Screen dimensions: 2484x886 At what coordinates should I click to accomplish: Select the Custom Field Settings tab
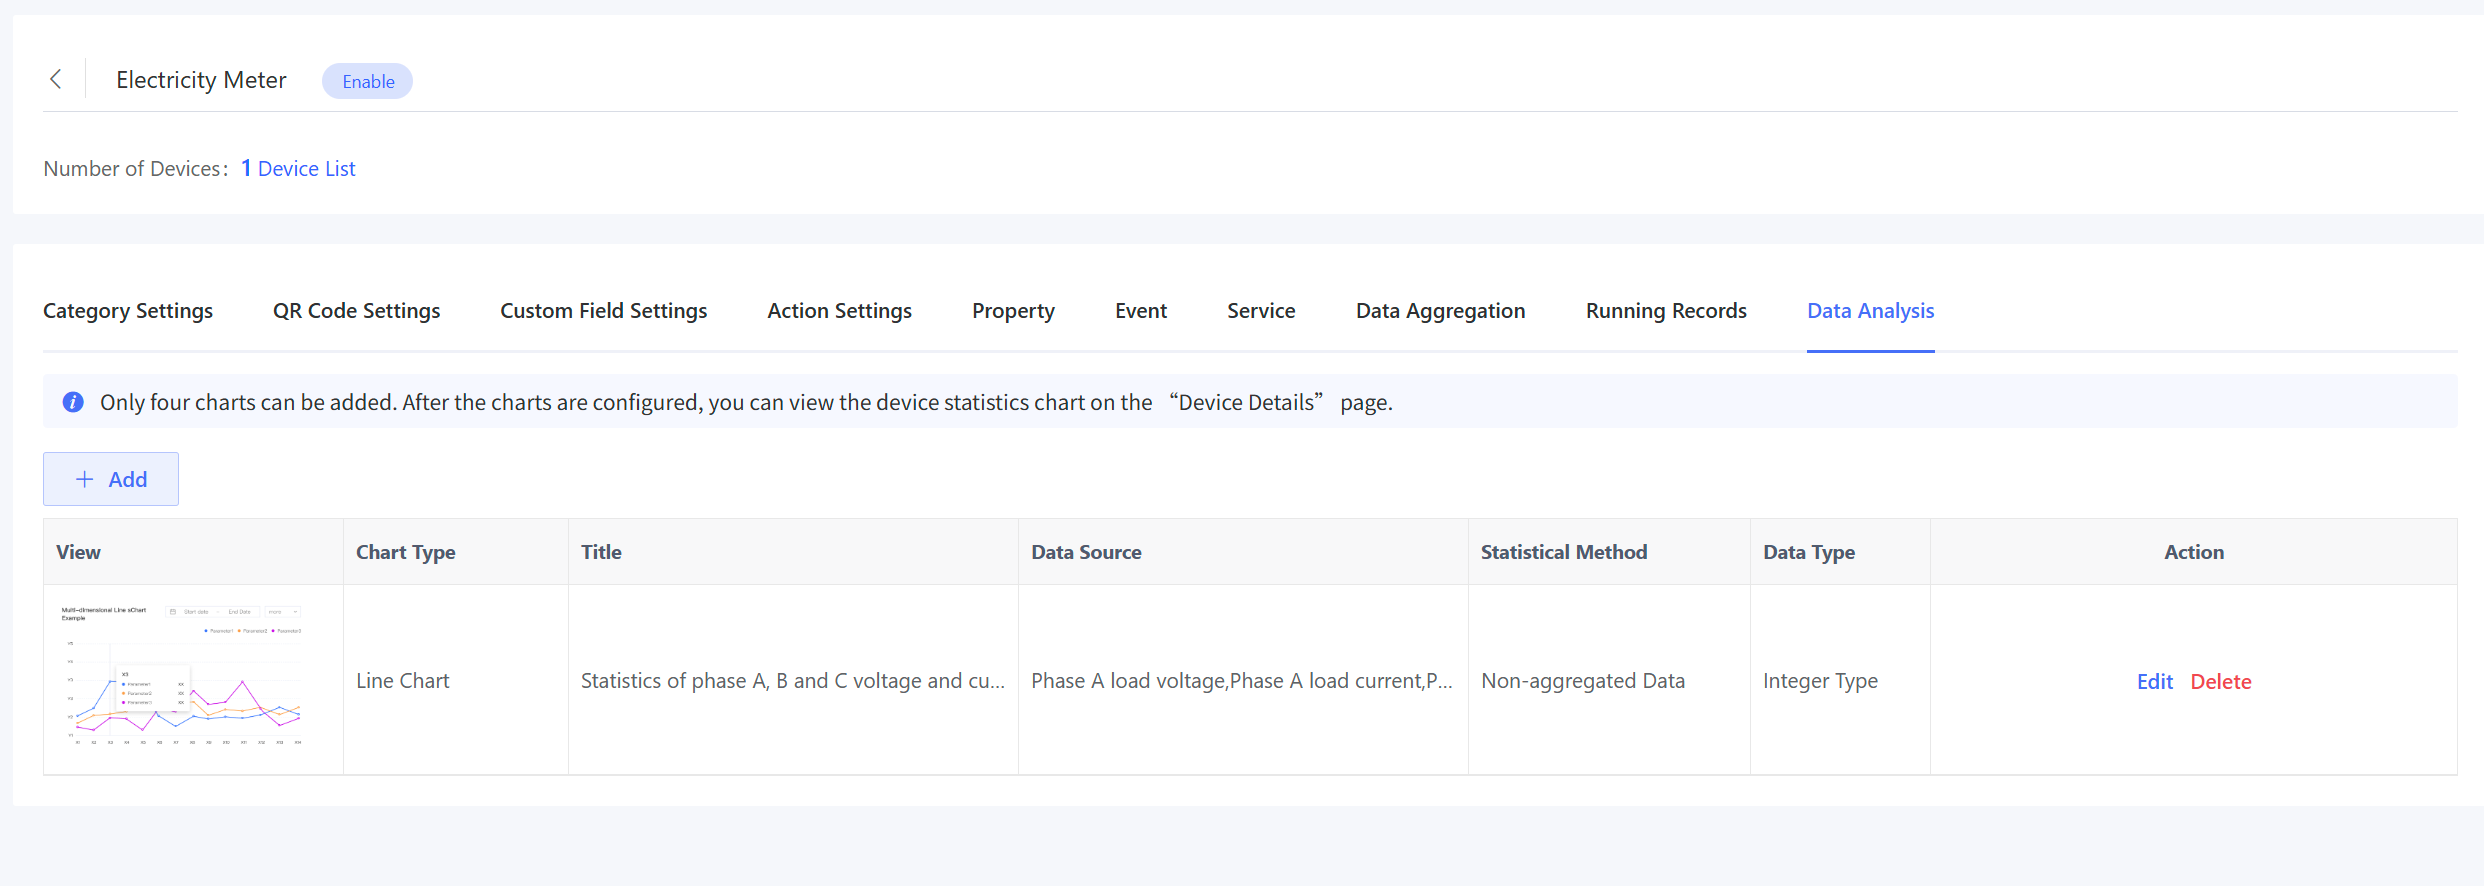[603, 311]
